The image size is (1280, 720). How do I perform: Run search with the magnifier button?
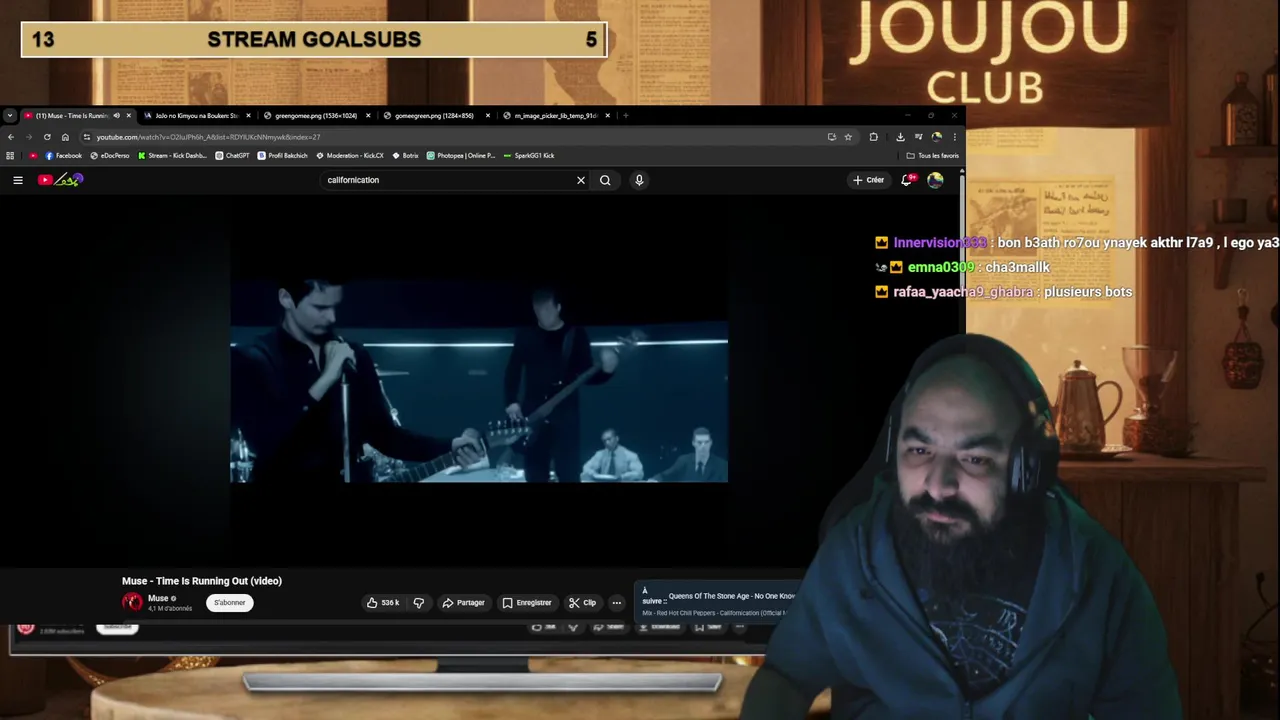(605, 180)
